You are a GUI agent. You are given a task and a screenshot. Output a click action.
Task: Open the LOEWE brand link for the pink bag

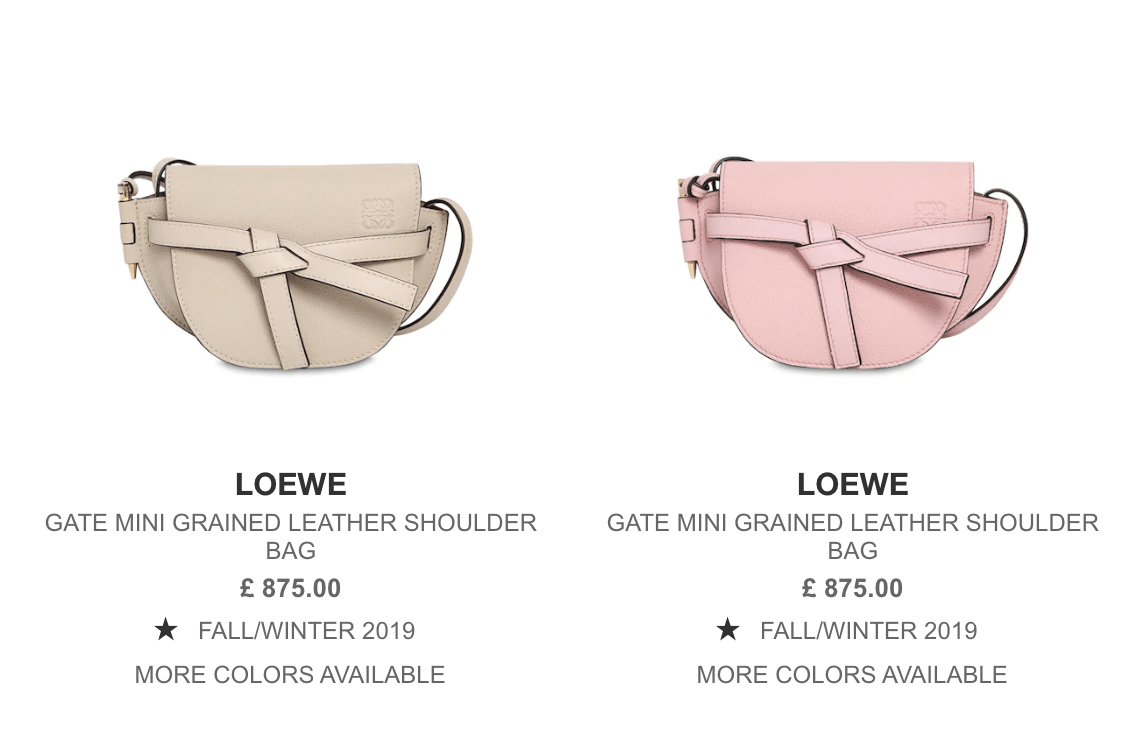click(852, 484)
